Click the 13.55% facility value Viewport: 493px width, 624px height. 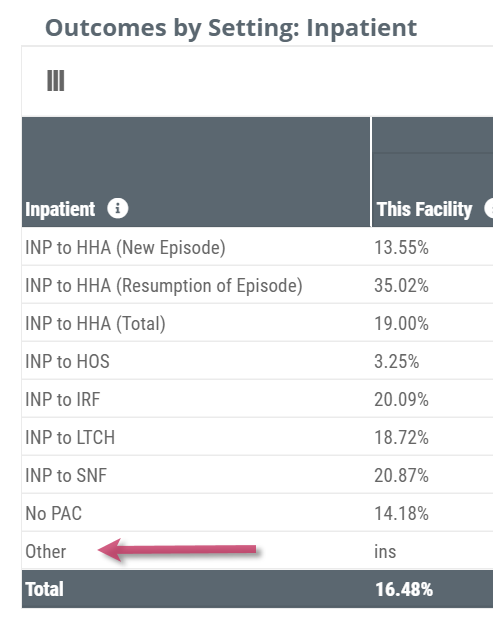pyautogui.click(x=401, y=248)
